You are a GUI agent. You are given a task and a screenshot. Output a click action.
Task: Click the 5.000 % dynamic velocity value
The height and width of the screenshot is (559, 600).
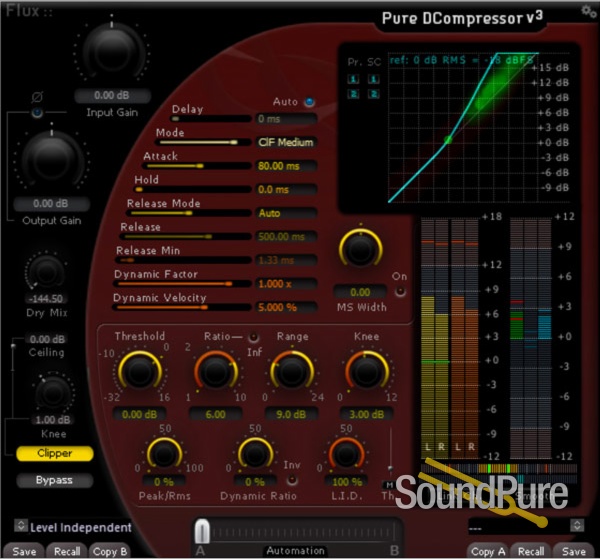pyautogui.click(x=286, y=307)
